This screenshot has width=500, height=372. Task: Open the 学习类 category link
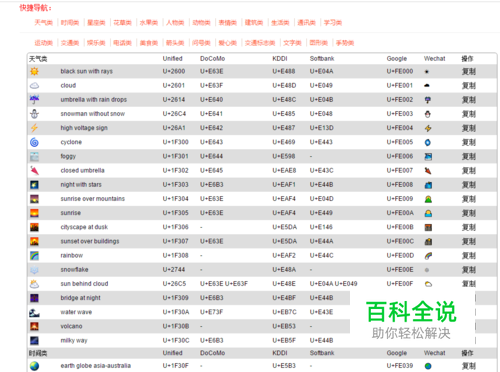click(x=333, y=23)
